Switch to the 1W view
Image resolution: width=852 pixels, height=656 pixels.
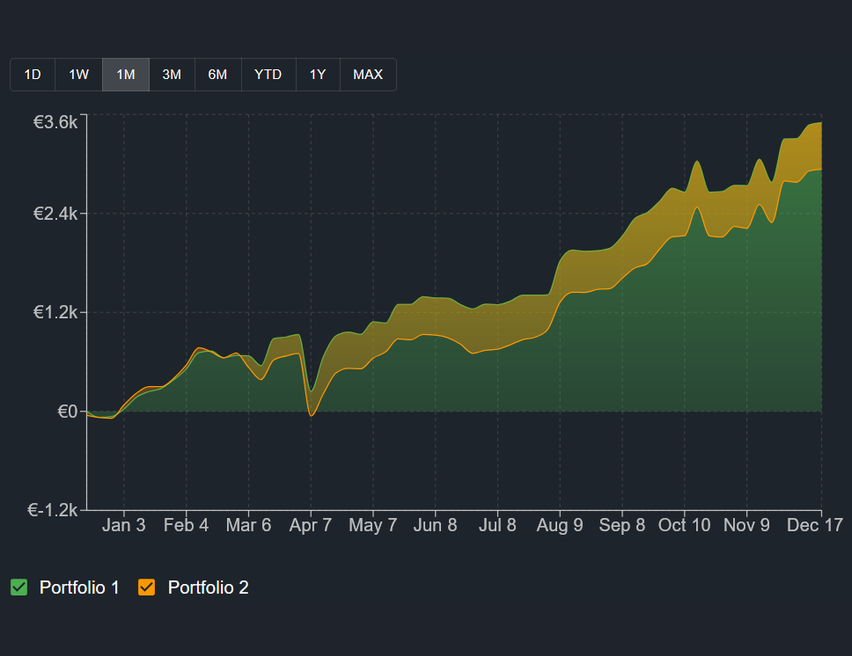(78, 74)
